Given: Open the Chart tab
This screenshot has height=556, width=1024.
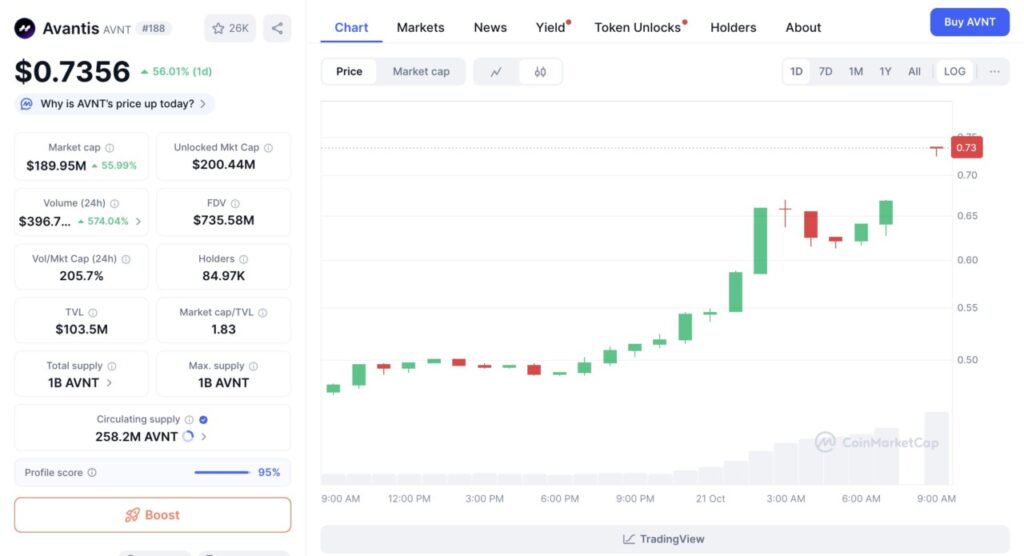Looking at the screenshot, I should 351,27.
